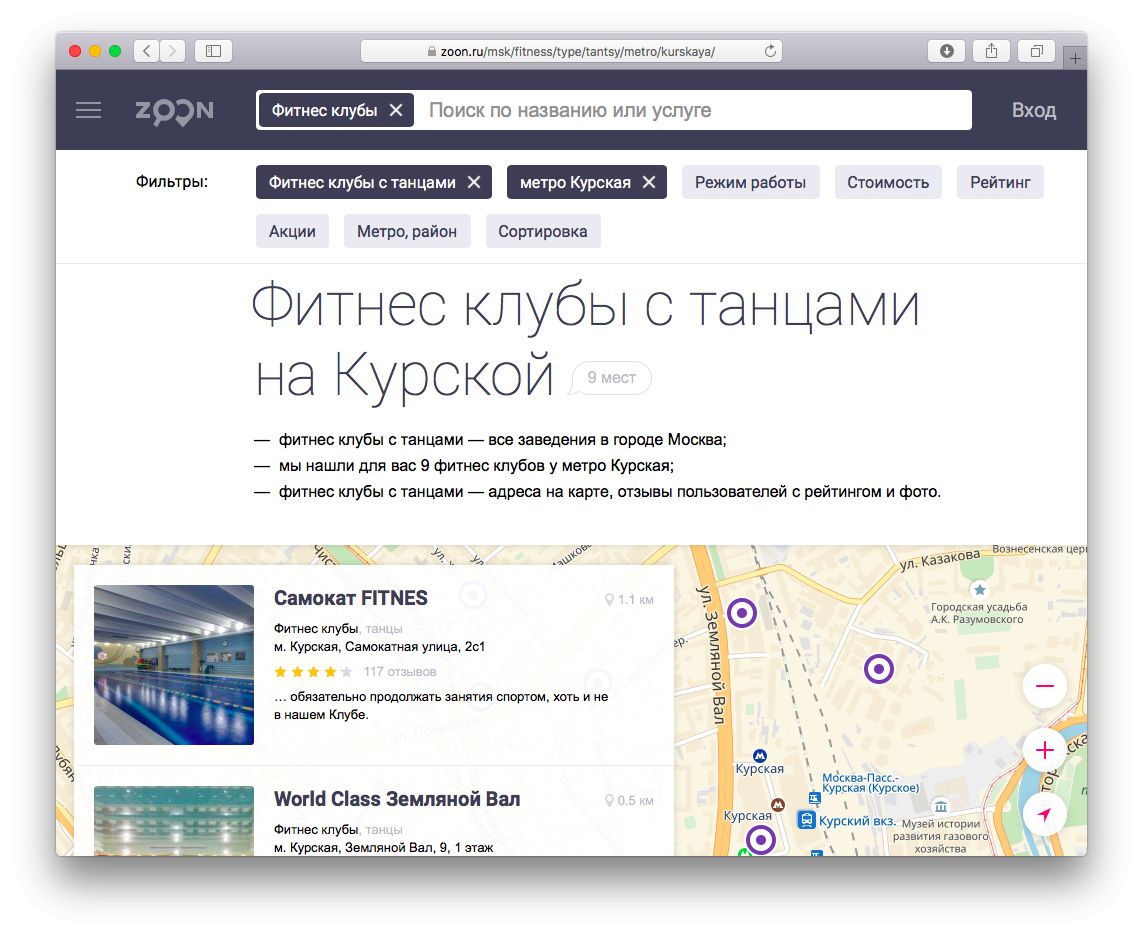
Task: Open the World Class Земляной Вал listing
Action: point(397,799)
